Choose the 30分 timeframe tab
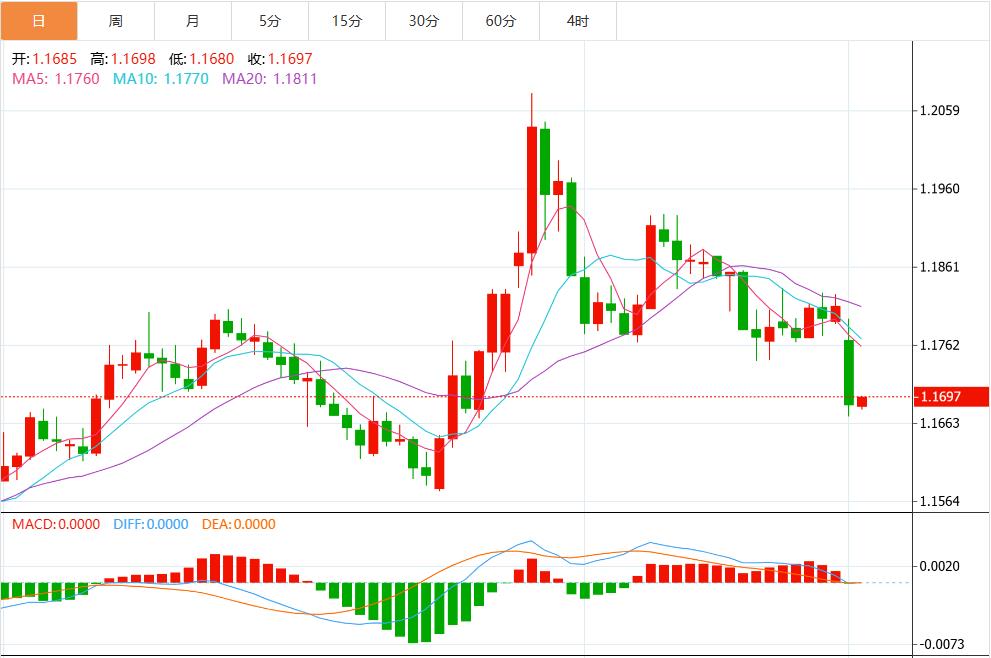This screenshot has height=658, width=991. pyautogui.click(x=424, y=21)
